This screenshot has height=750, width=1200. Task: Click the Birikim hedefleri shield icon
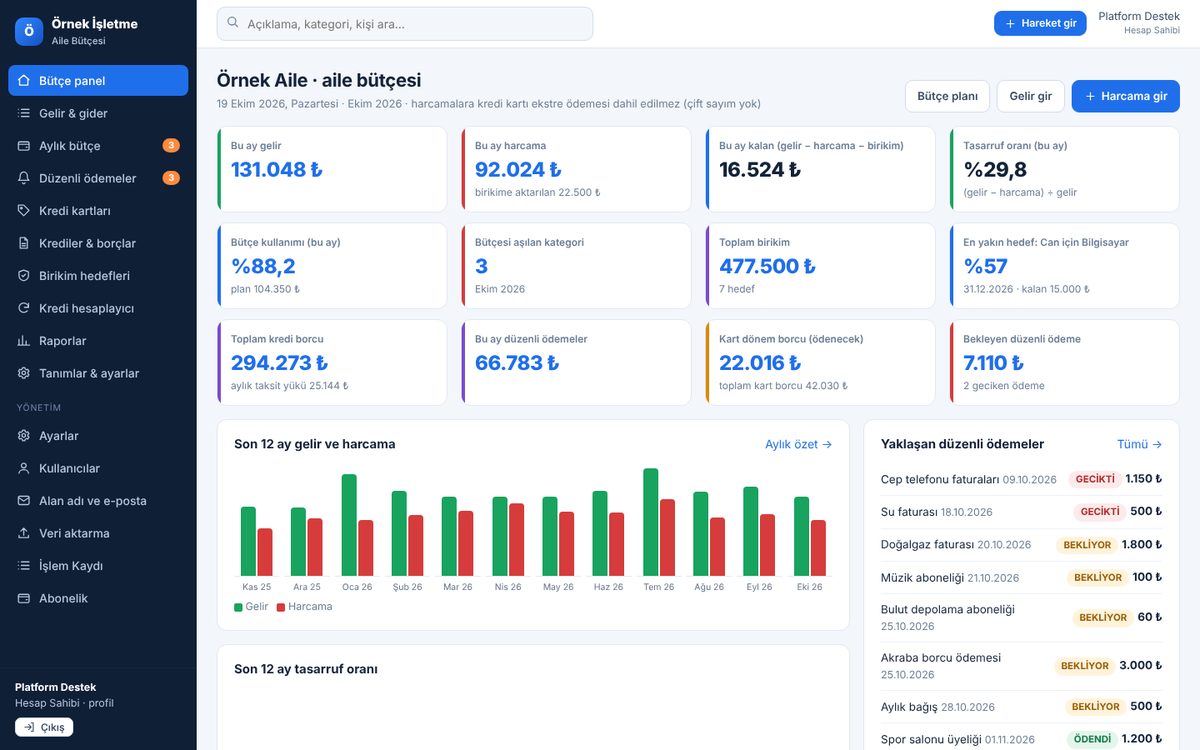24,276
